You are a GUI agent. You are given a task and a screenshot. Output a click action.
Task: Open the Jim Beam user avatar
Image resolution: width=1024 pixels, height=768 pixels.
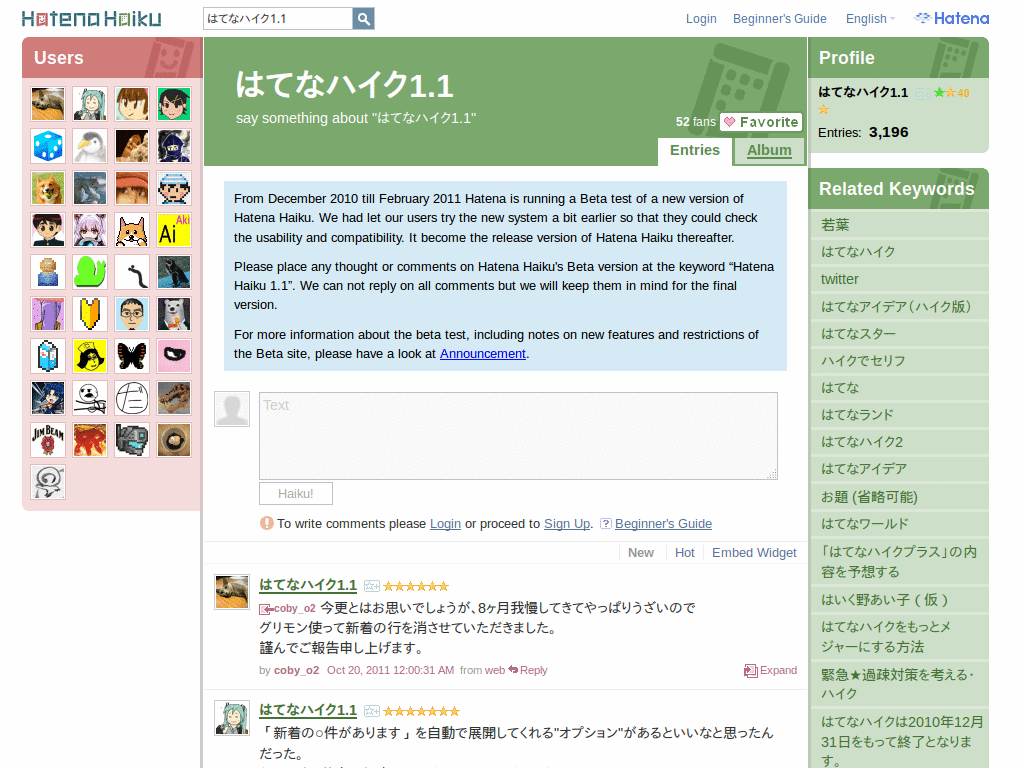tap(48, 440)
